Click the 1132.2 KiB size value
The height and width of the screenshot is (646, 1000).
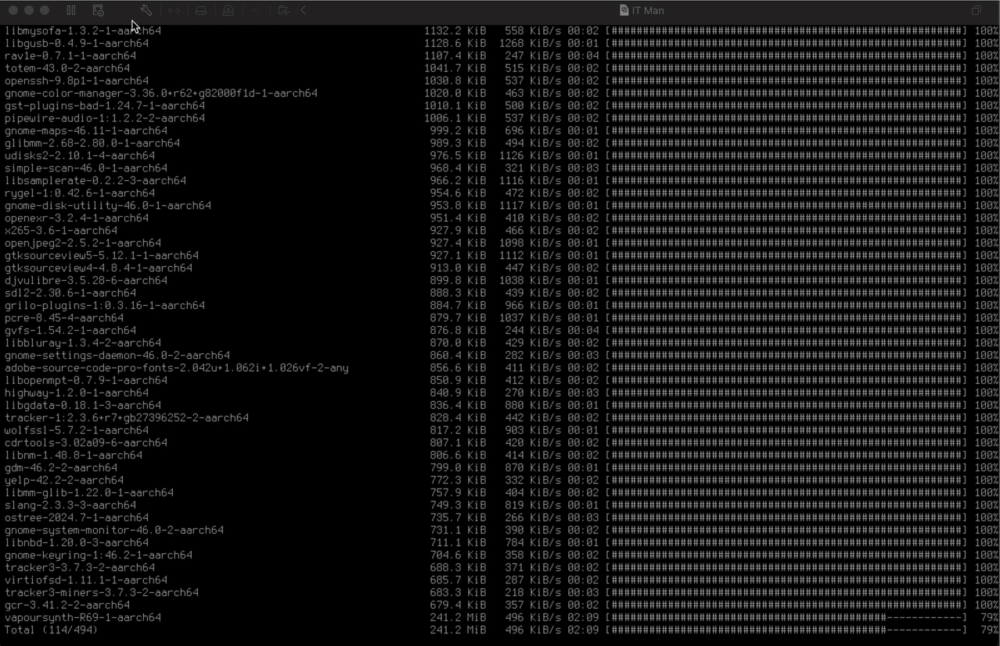coord(455,31)
